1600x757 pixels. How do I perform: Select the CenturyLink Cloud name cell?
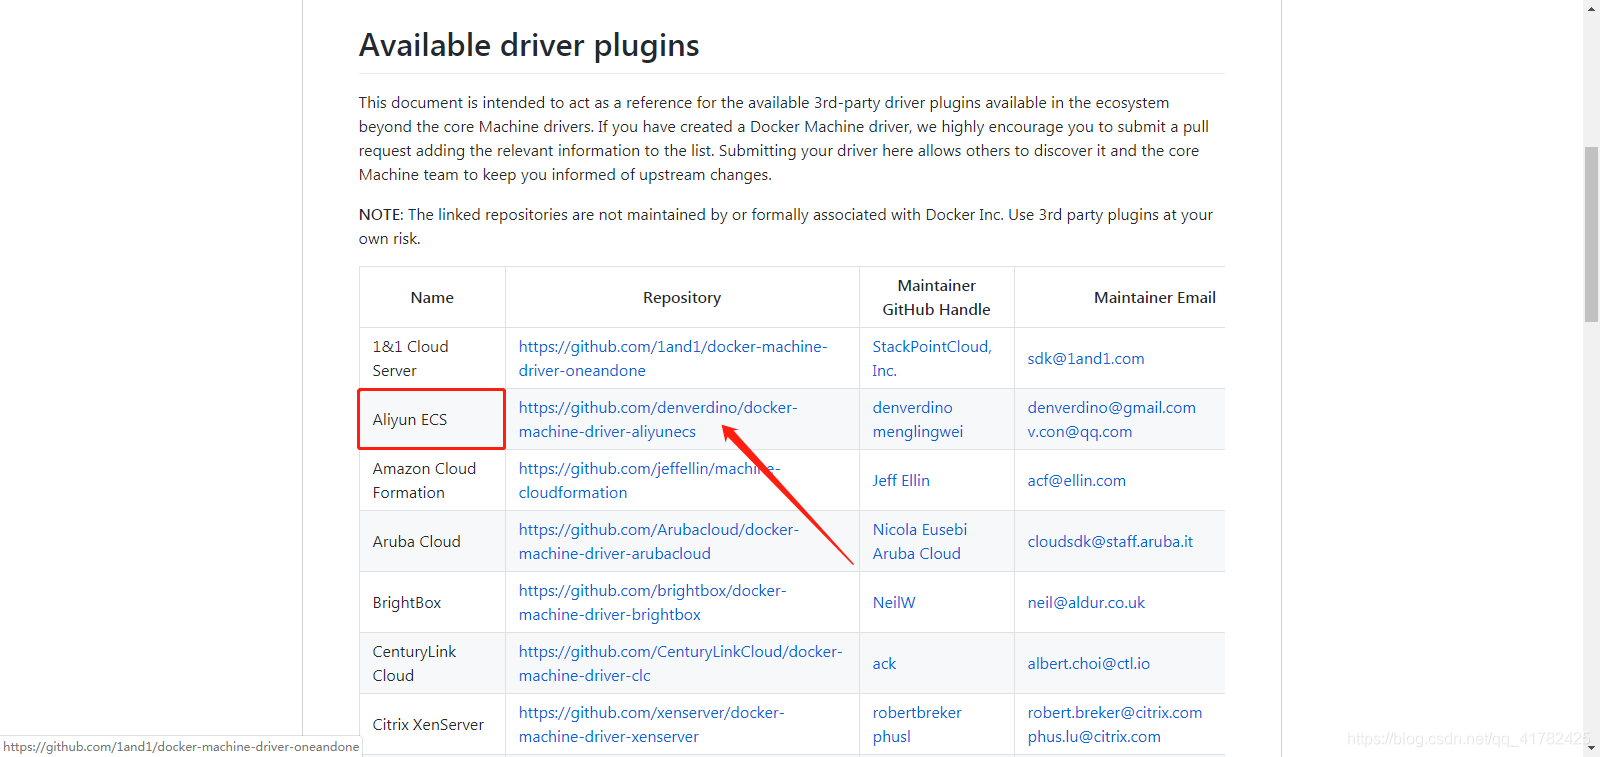[432, 663]
